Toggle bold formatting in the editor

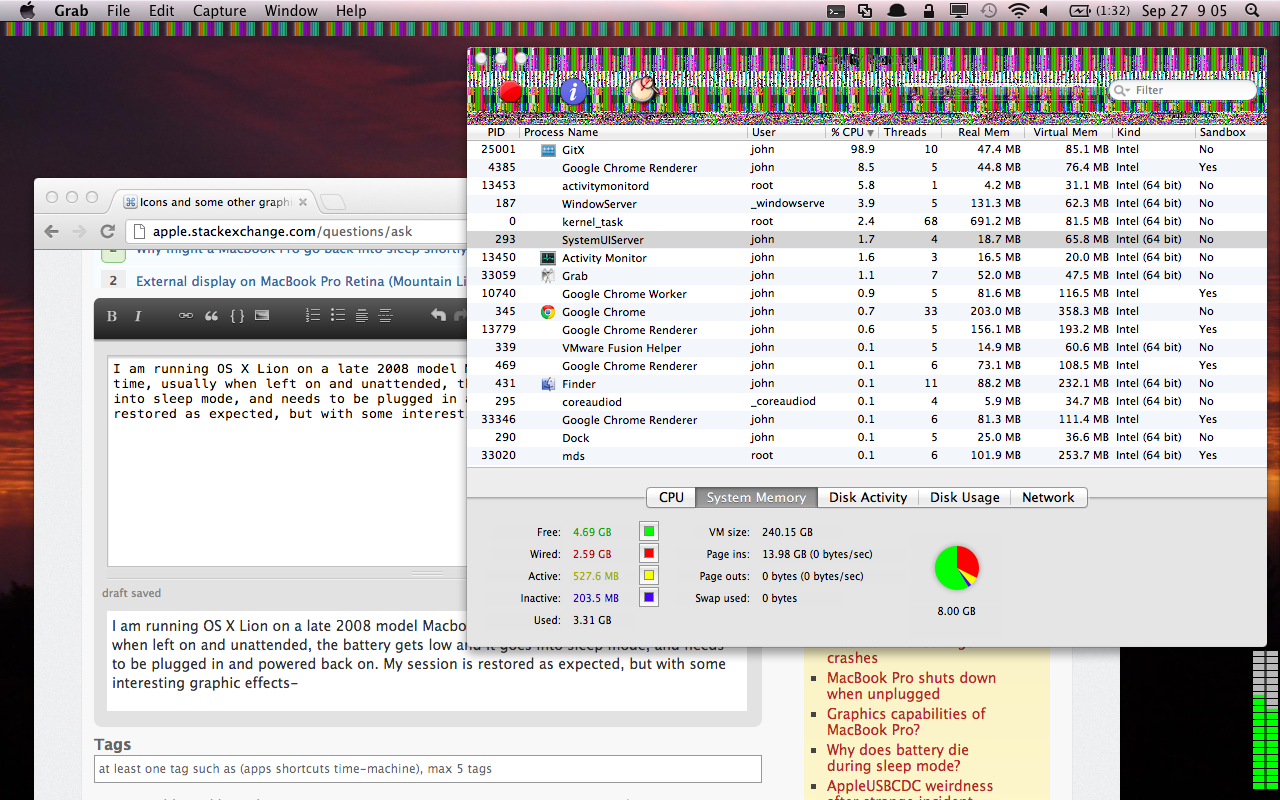point(112,316)
